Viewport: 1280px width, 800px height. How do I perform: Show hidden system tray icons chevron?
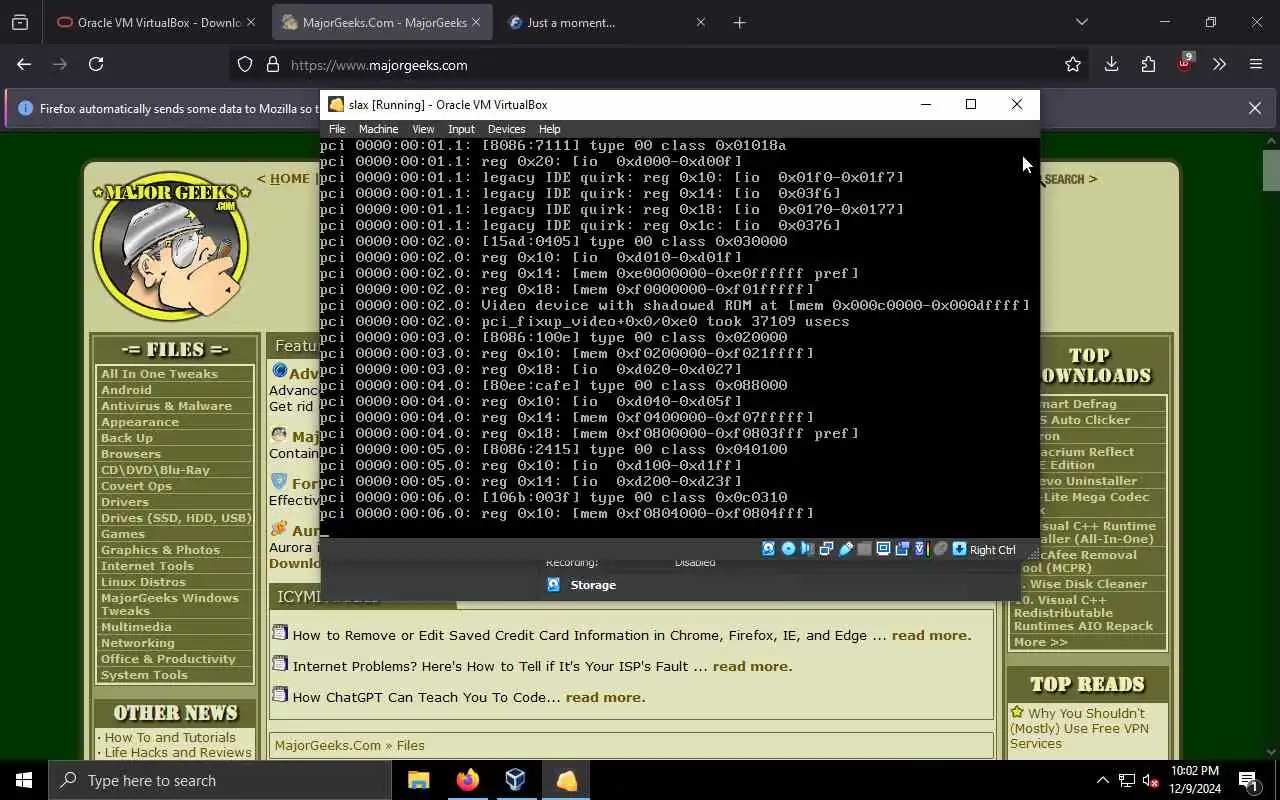tap(1102, 780)
